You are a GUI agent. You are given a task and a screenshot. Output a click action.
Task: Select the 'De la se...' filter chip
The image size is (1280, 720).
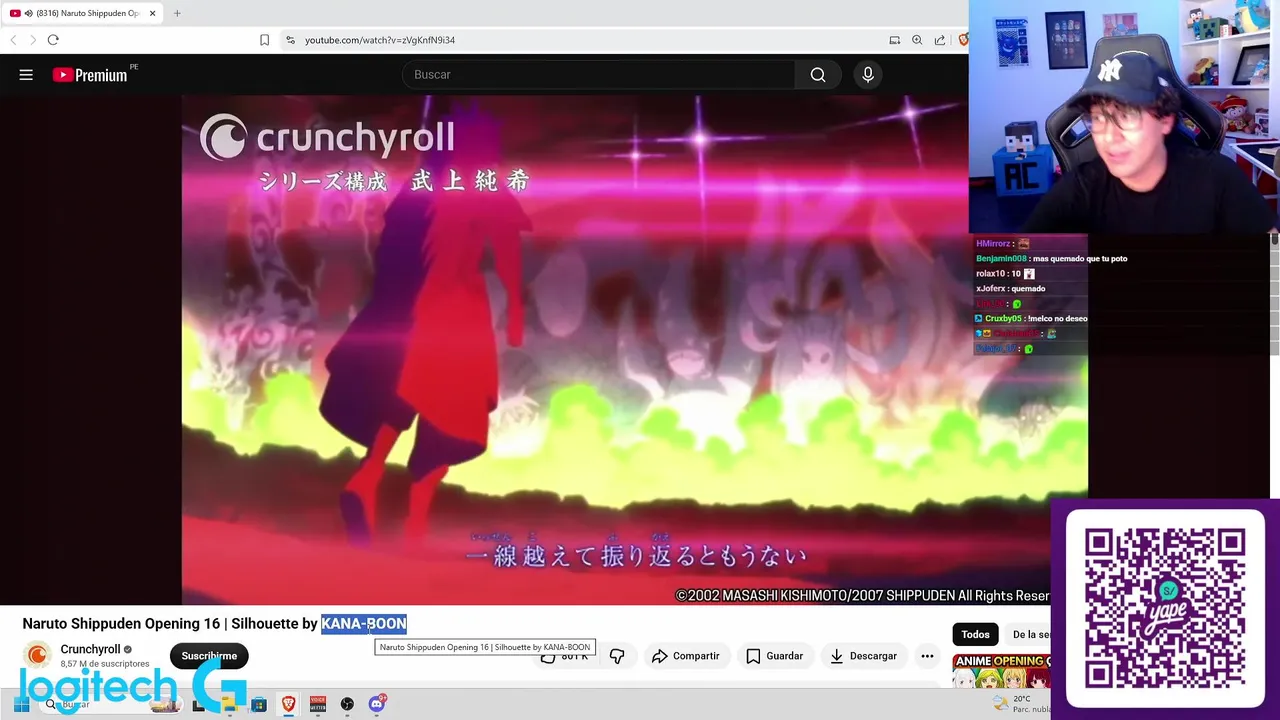pyautogui.click(x=1030, y=634)
